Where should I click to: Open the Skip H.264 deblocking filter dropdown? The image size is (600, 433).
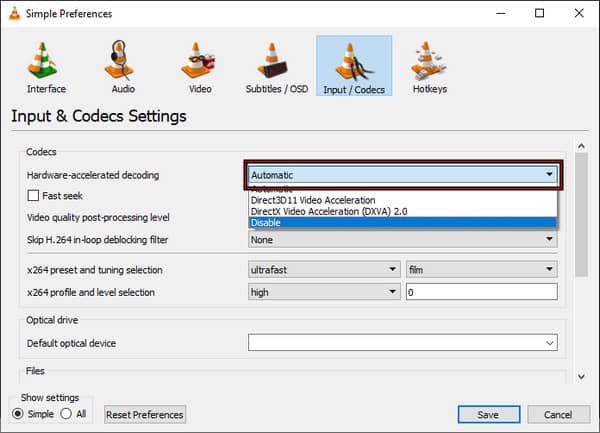pos(403,240)
